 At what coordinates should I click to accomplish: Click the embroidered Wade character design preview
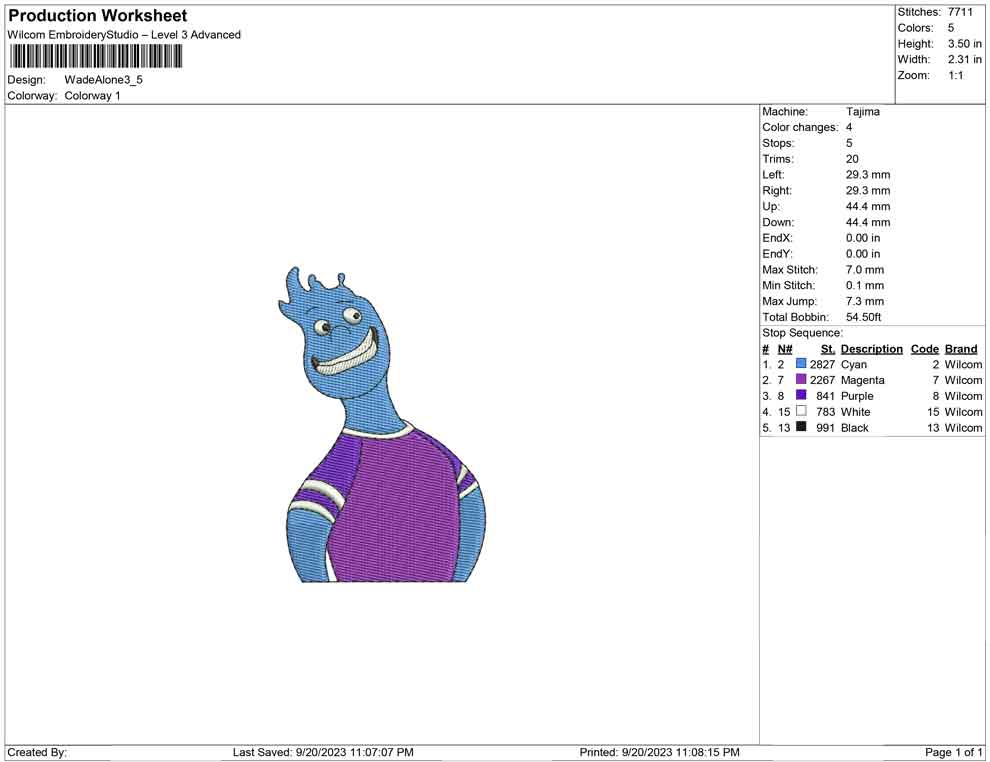[x=383, y=424]
